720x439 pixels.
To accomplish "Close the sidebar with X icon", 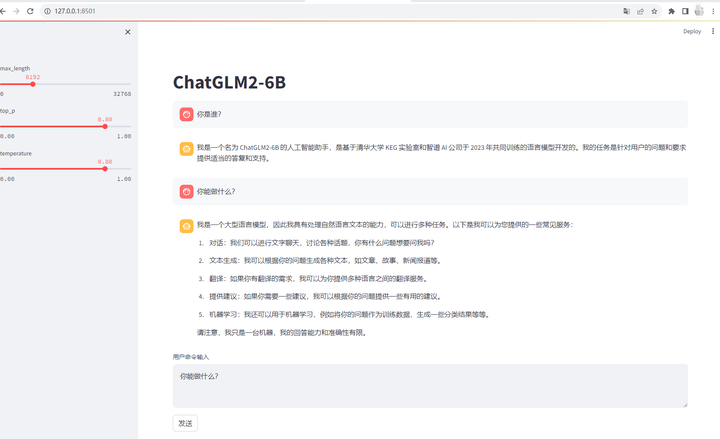I will click(x=128, y=32).
